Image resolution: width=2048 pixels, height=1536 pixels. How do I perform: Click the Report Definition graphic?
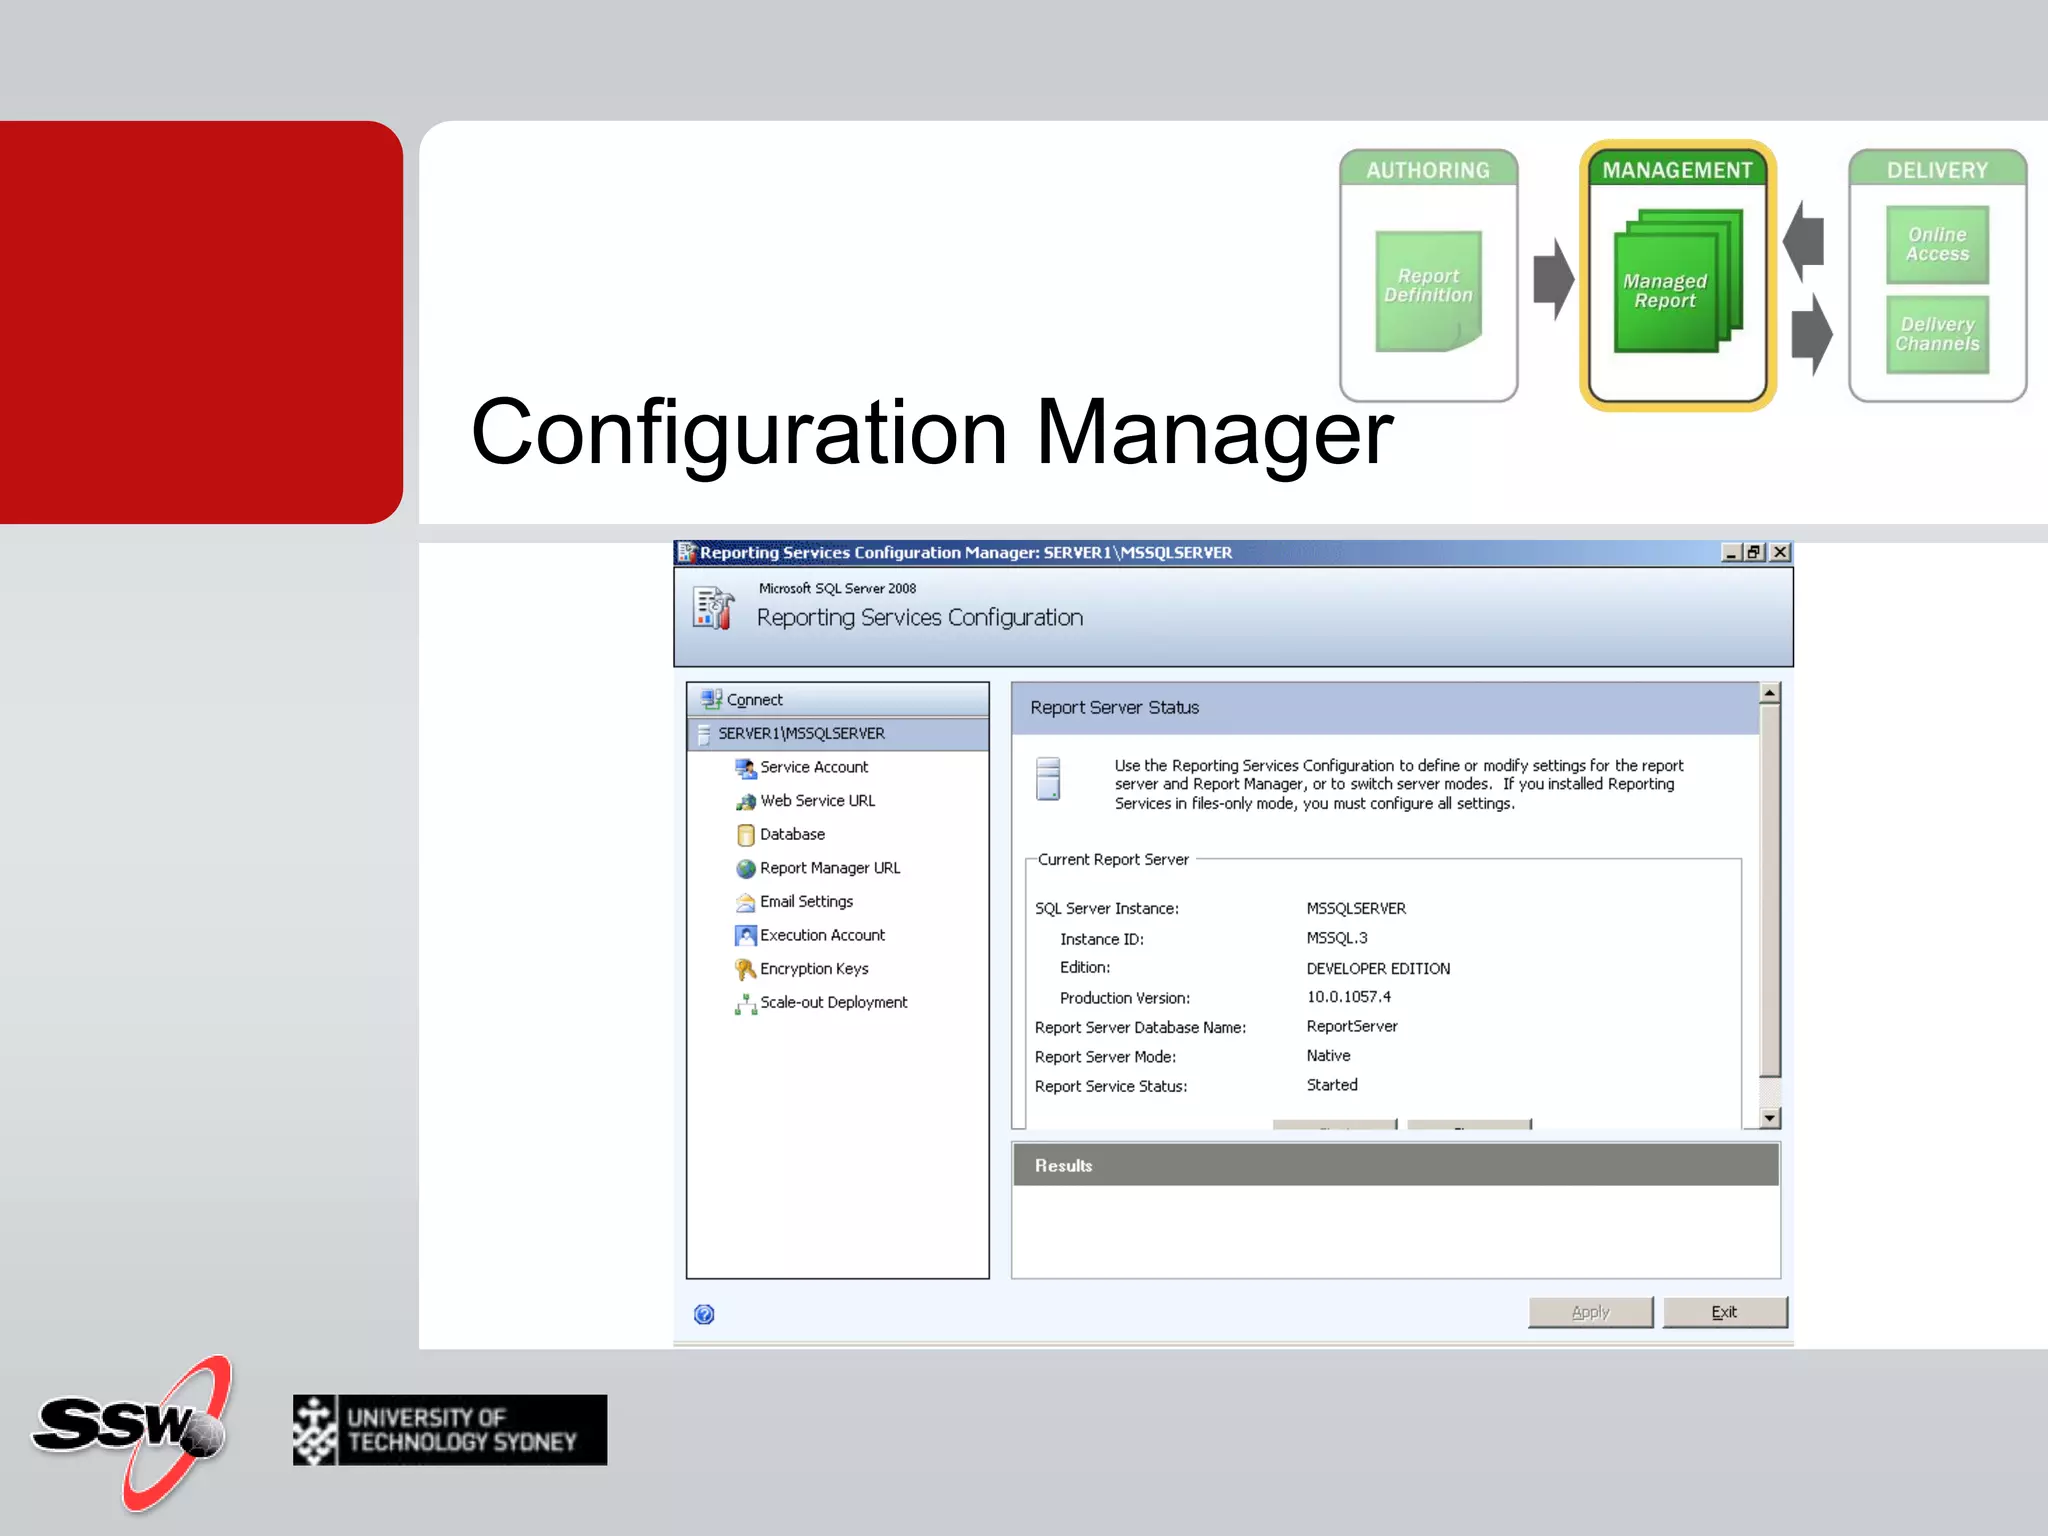click(x=1428, y=291)
